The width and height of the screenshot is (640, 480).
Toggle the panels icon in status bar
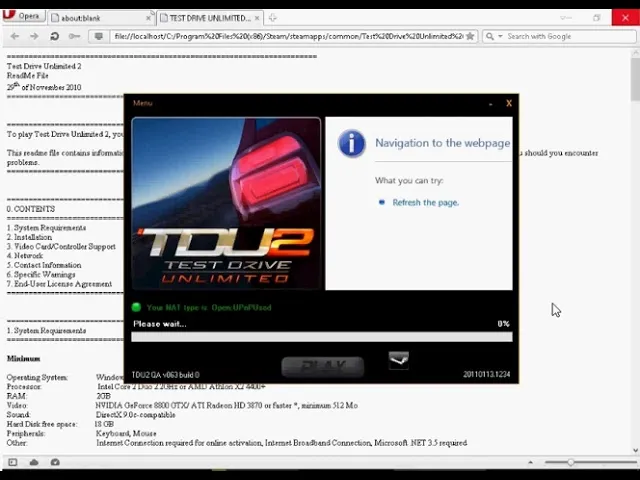click(13, 462)
